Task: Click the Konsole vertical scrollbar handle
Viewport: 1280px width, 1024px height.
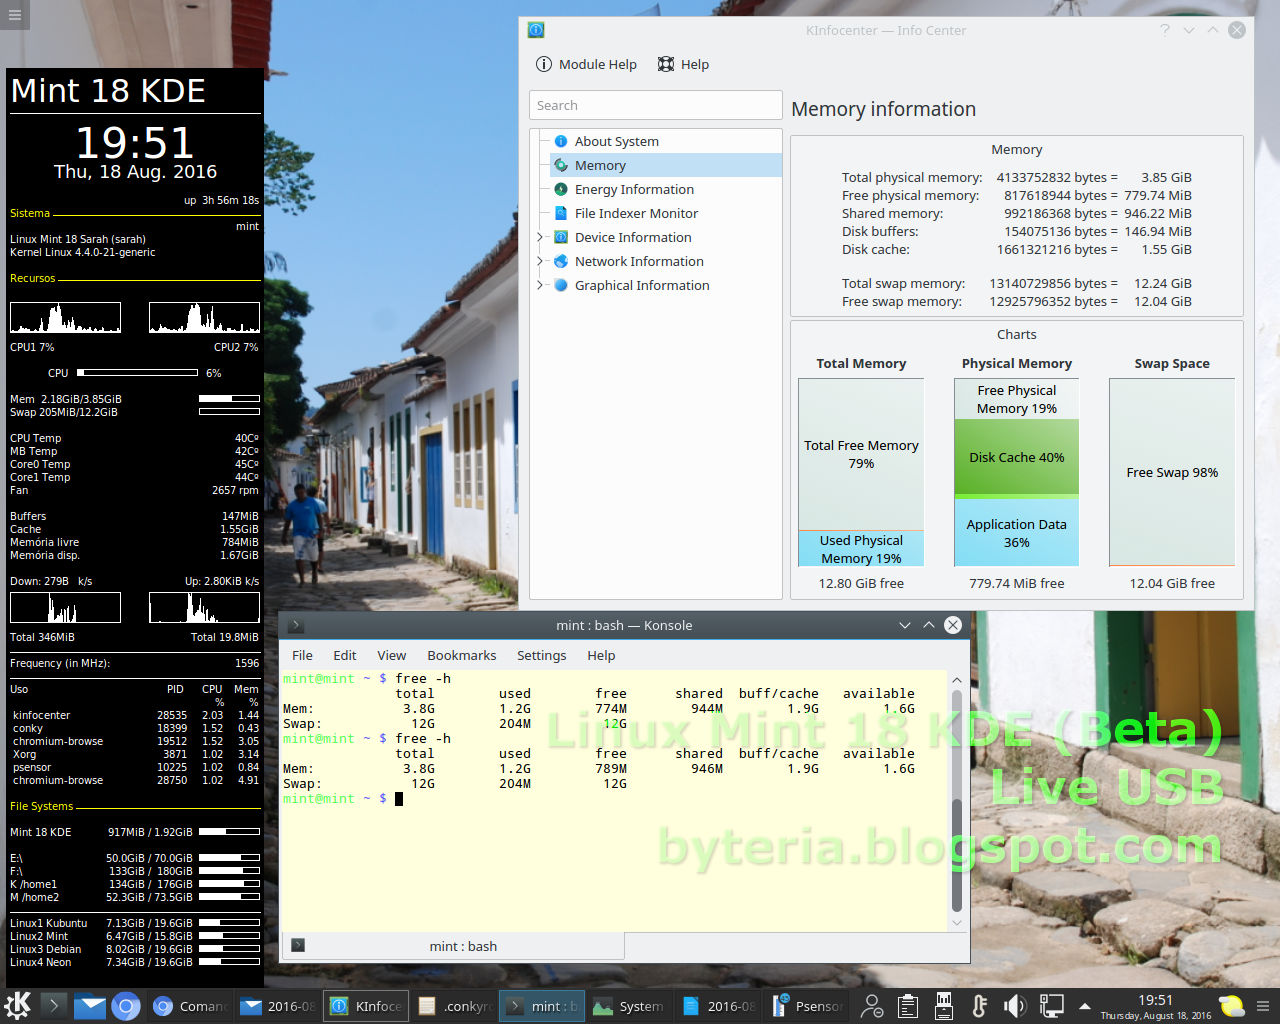Action: click(957, 855)
